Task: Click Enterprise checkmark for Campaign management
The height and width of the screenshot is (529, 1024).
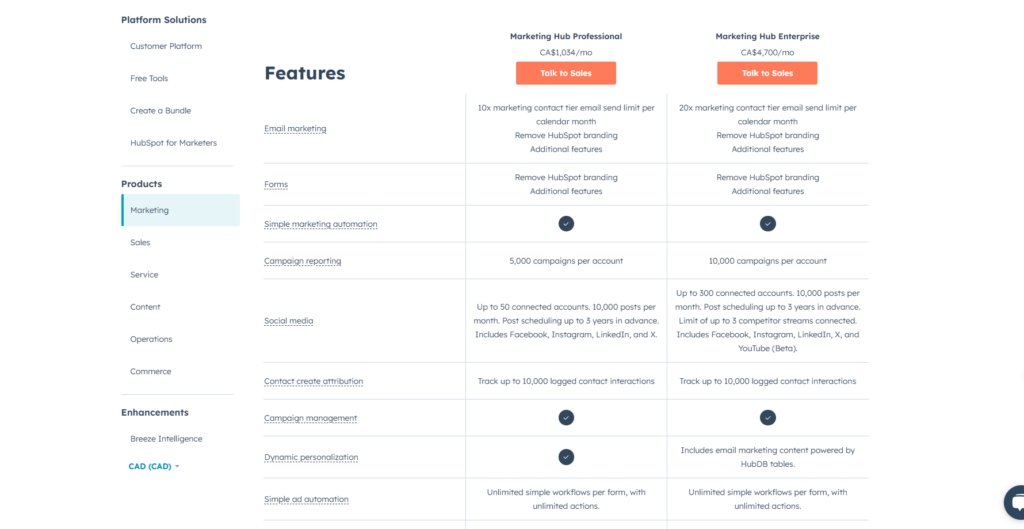Action: (x=767, y=418)
